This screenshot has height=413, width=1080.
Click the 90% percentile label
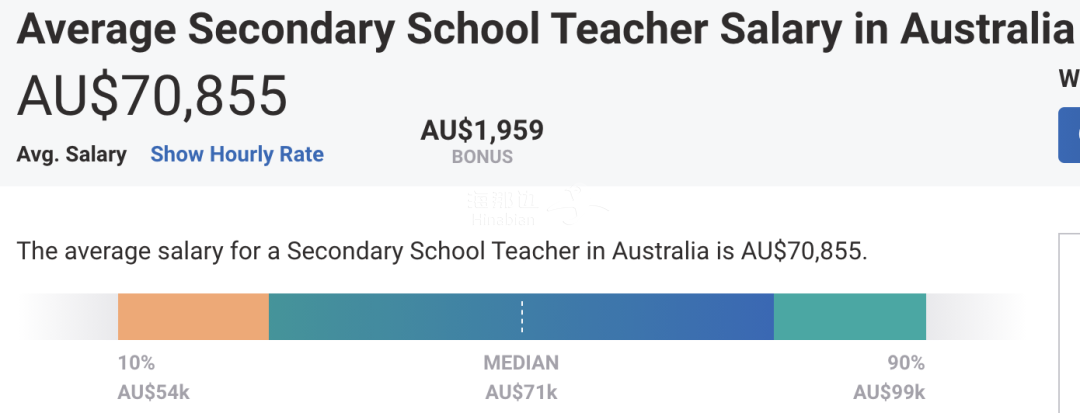906,363
